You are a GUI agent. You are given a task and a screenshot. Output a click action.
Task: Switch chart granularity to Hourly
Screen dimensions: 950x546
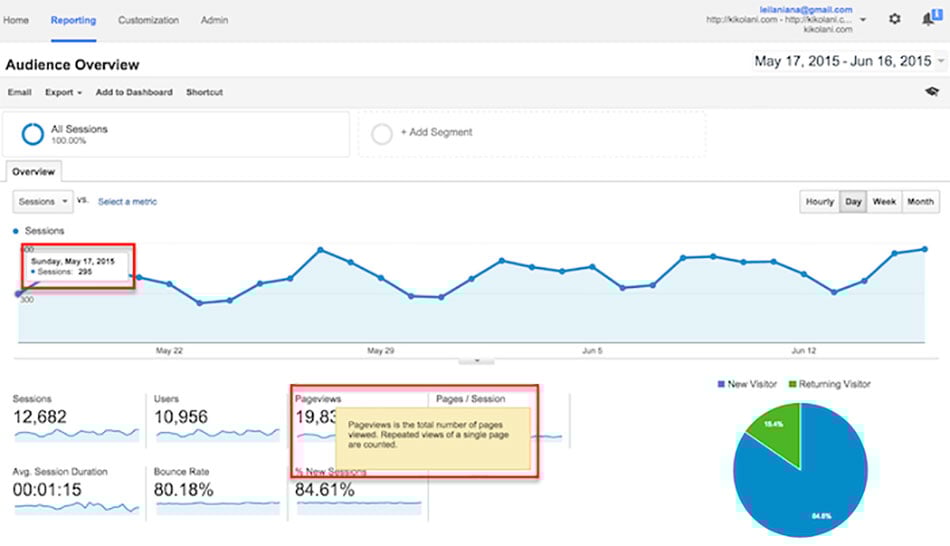pyautogui.click(x=819, y=202)
